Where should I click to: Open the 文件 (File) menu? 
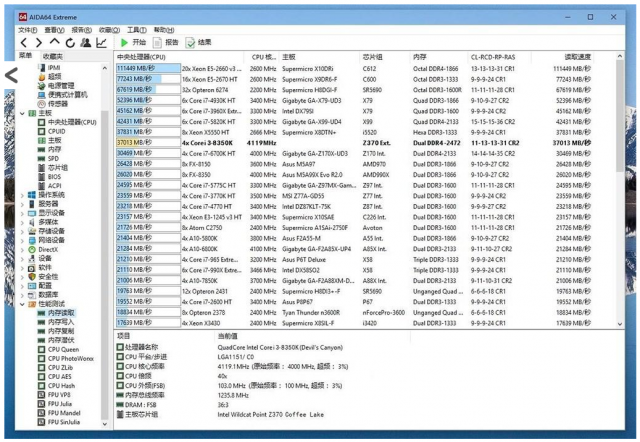pyautogui.click(x=28, y=30)
